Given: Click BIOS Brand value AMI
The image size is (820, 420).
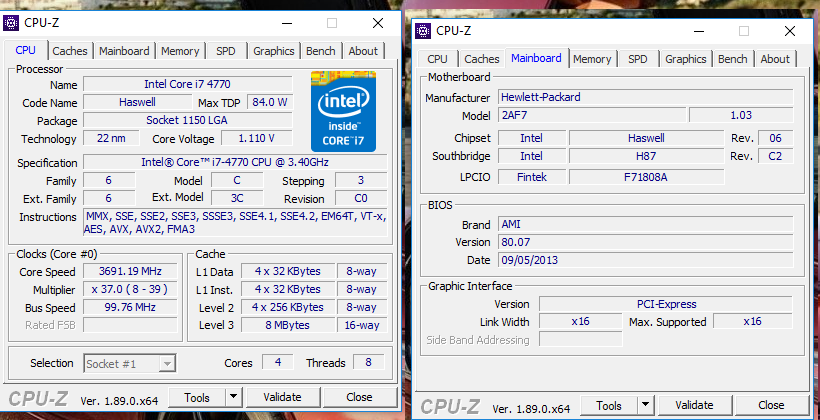Looking at the screenshot, I should pyautogui.click(x=646, y=224).
